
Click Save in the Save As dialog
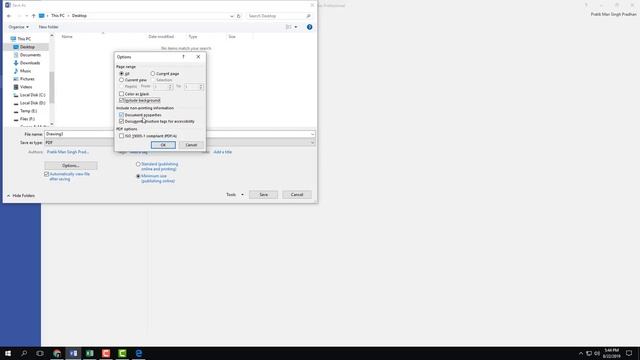click(x=264, y=195)
